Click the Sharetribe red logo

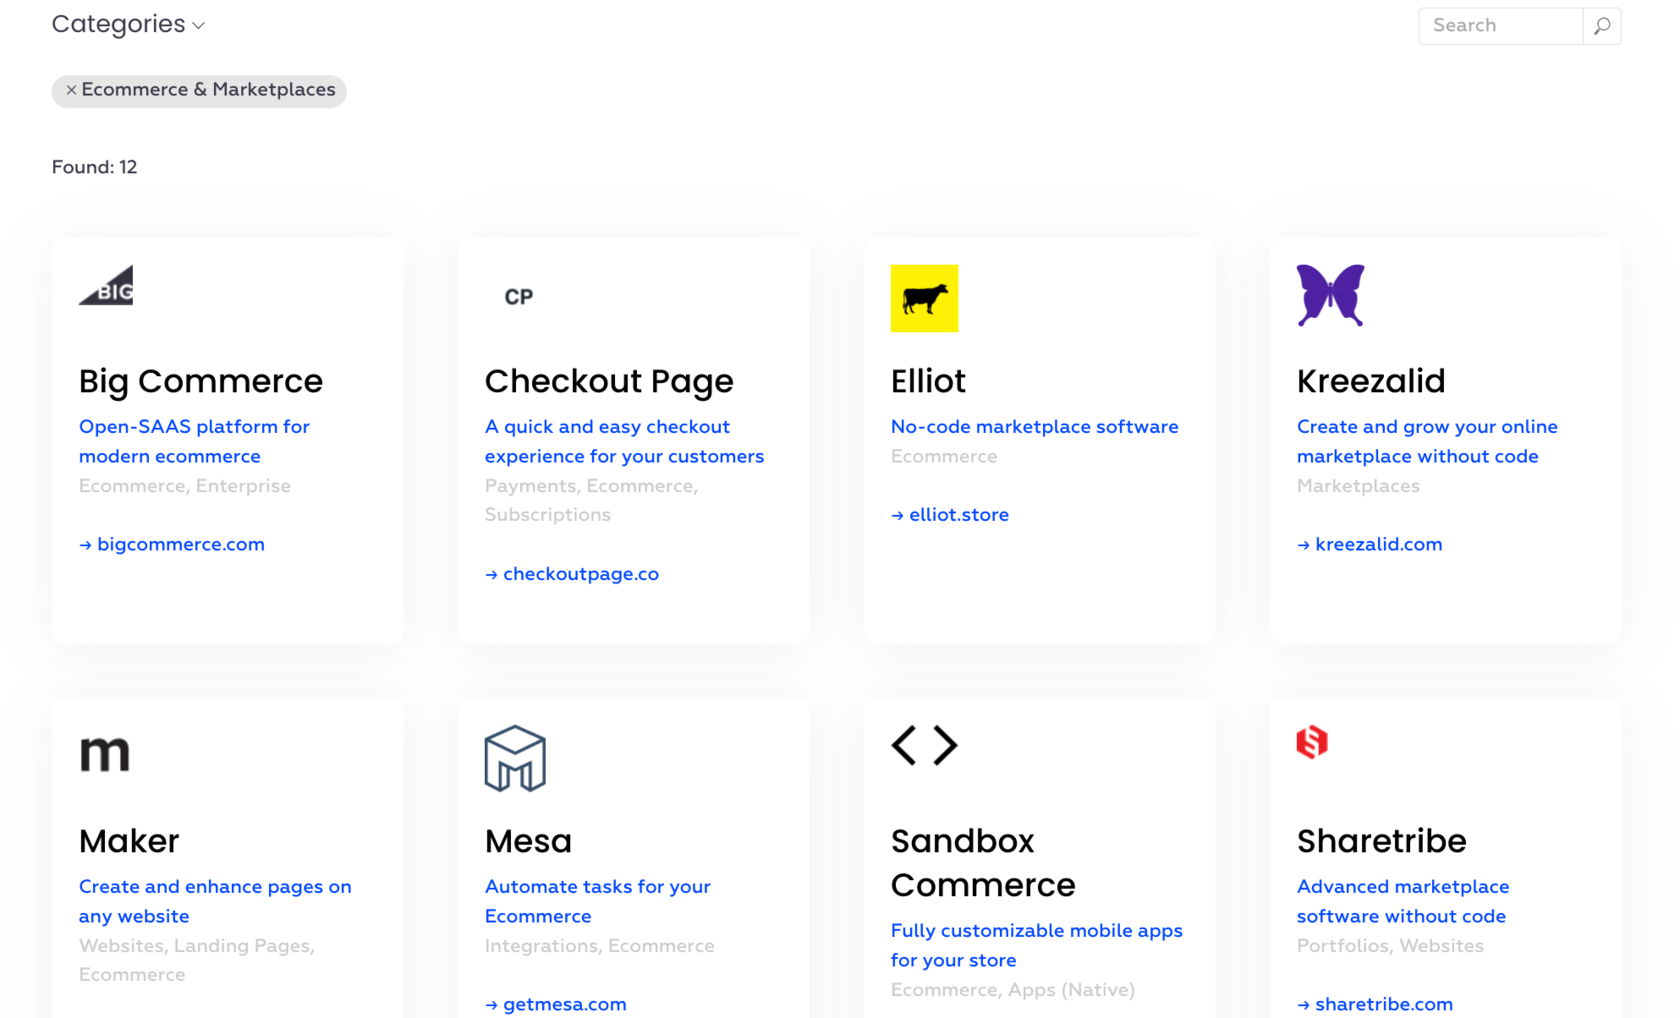1312,742
